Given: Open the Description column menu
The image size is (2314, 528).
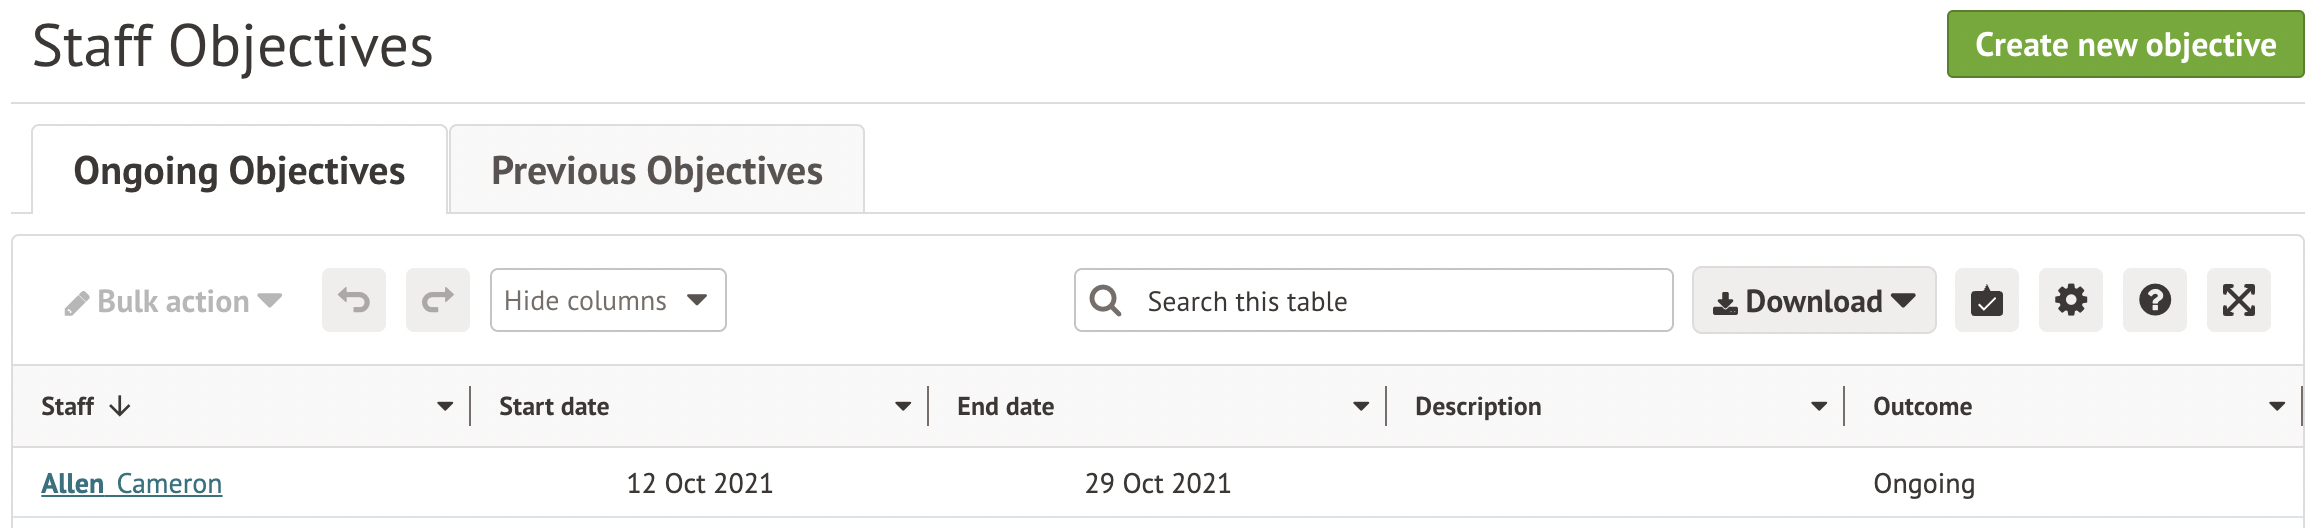Looking at the screenshot, I should 1819,406.
